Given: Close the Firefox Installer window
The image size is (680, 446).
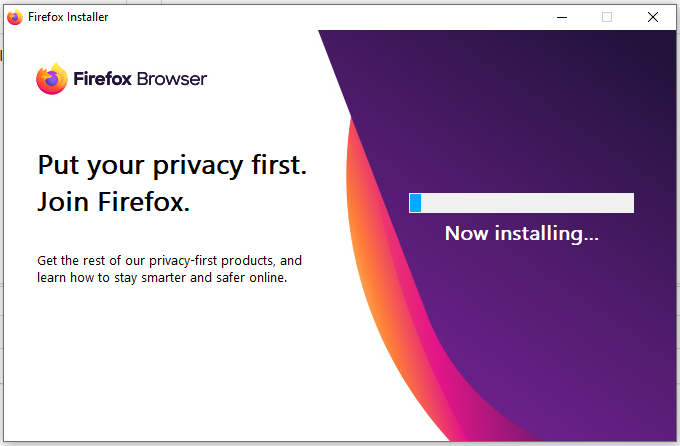Looking at the screenshot, I should coord(653,17).
